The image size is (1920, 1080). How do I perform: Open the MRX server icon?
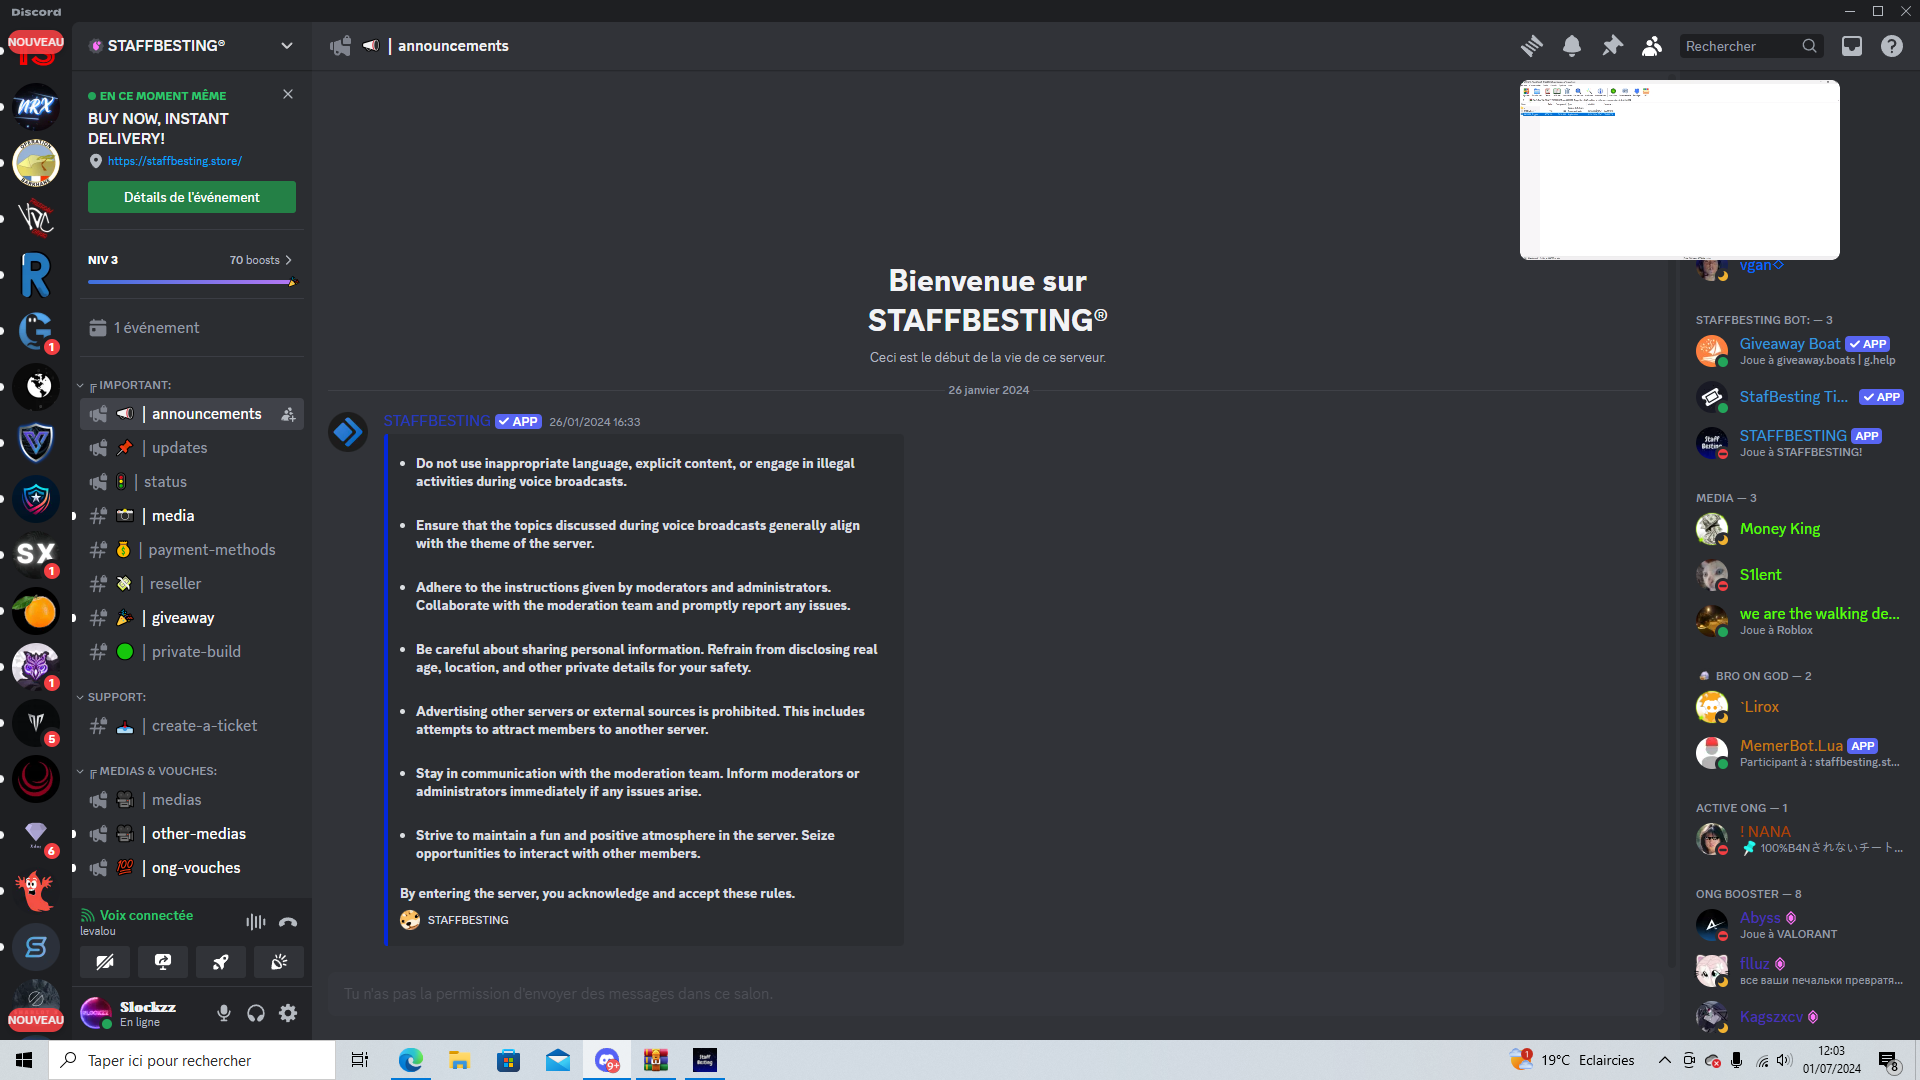(36, 107)
